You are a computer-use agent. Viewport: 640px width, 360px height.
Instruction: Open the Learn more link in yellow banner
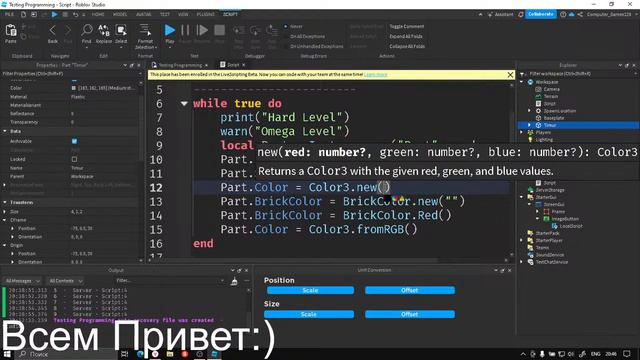pyautogui.click(x=376, y=75)
